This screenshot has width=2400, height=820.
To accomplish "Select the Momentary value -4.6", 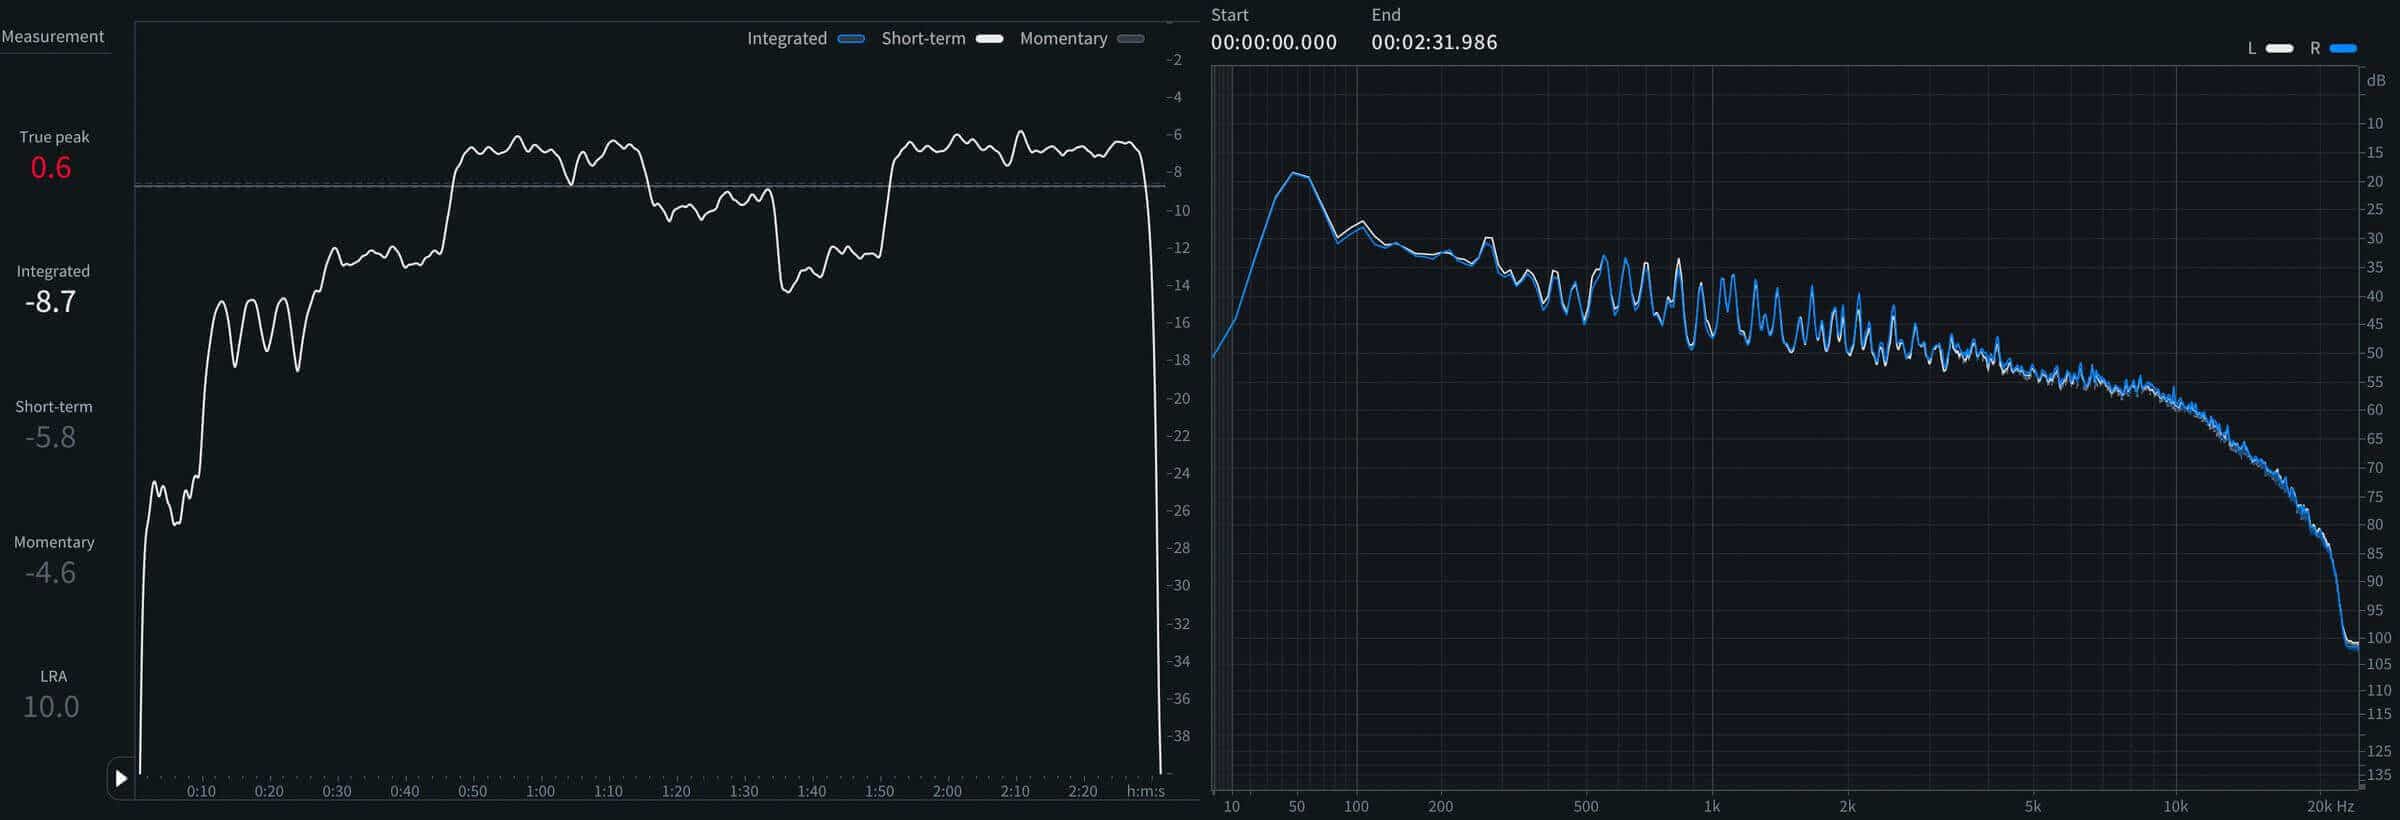I will point(51,572).
